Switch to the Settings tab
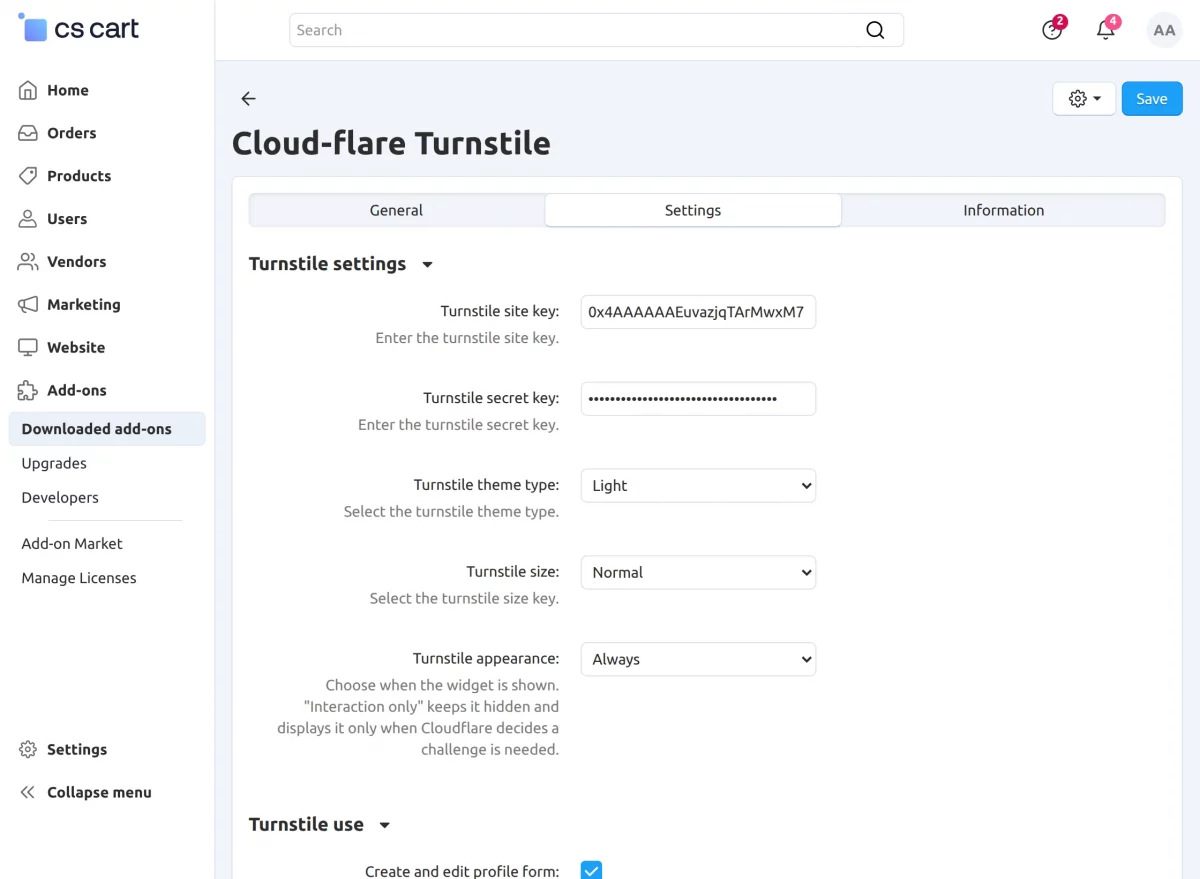Image resolution: width=1200 pixels, height=879 pixels. point(693,210)
